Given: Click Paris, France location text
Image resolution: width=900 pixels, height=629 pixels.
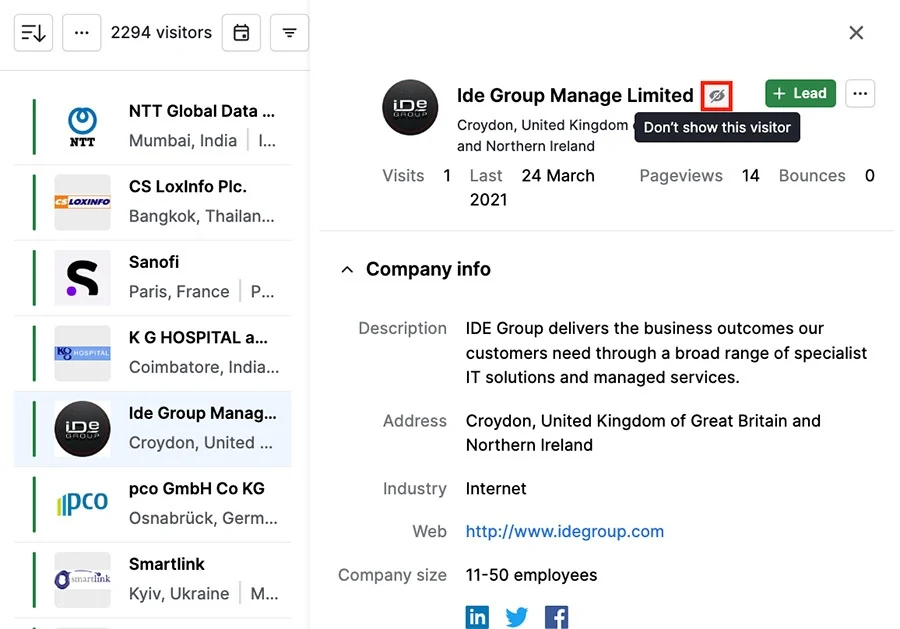Looking at the screenshot, I should (179, 292).
